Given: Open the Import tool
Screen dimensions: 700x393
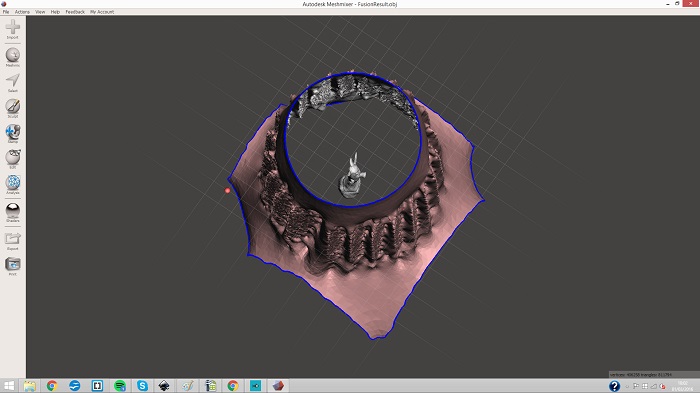Looking at the screenshot, I should pyautogui.click(x=12, y=29).
